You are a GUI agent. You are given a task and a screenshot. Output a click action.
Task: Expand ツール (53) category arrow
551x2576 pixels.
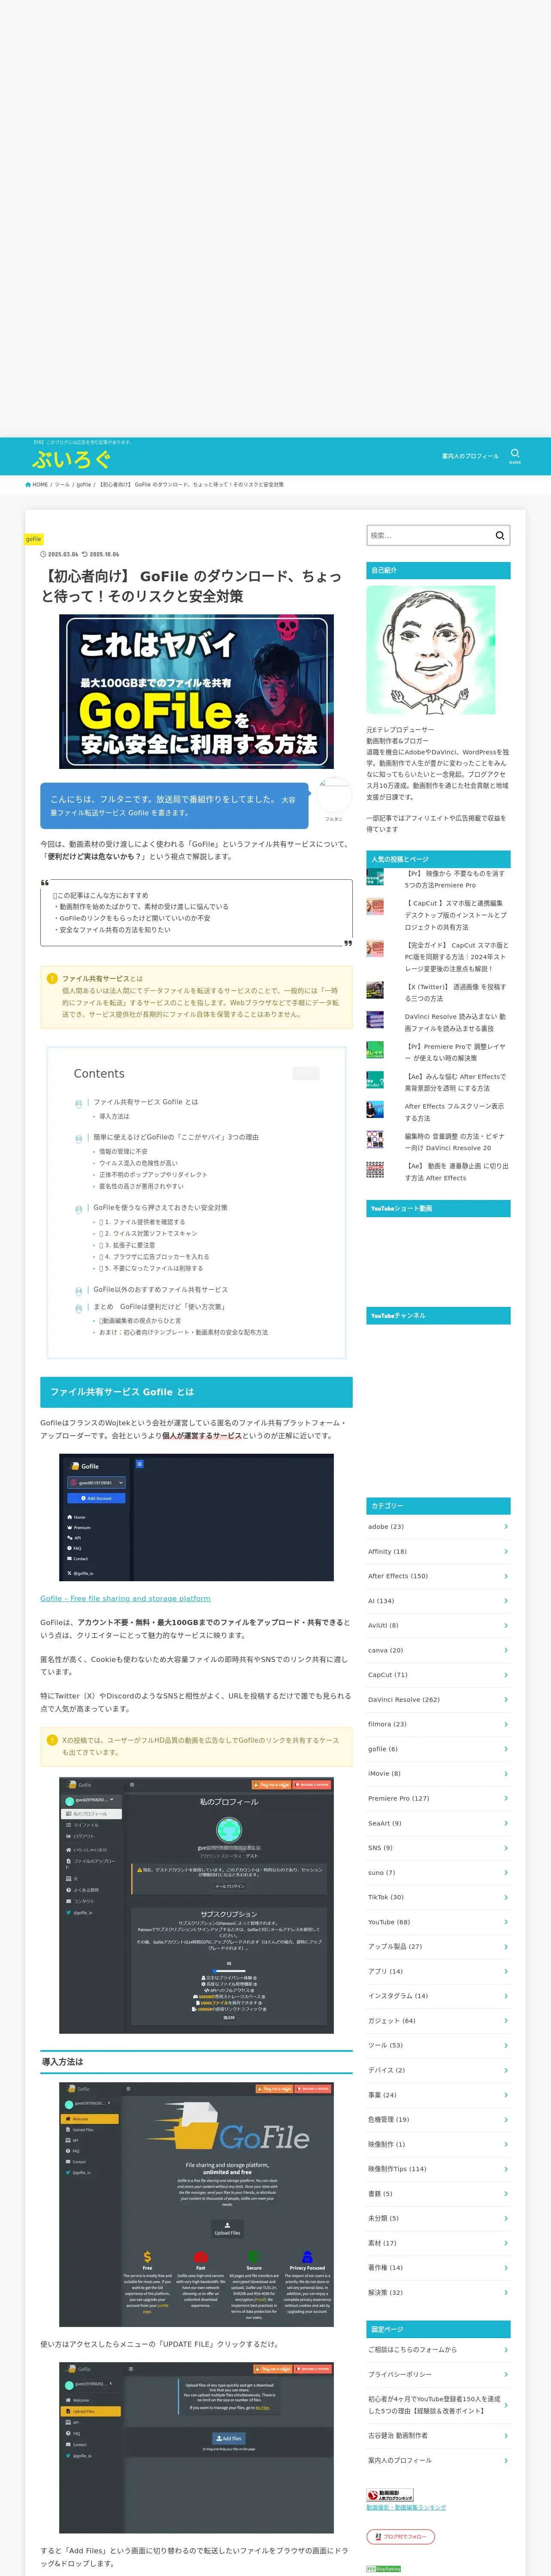(506, 2045)
